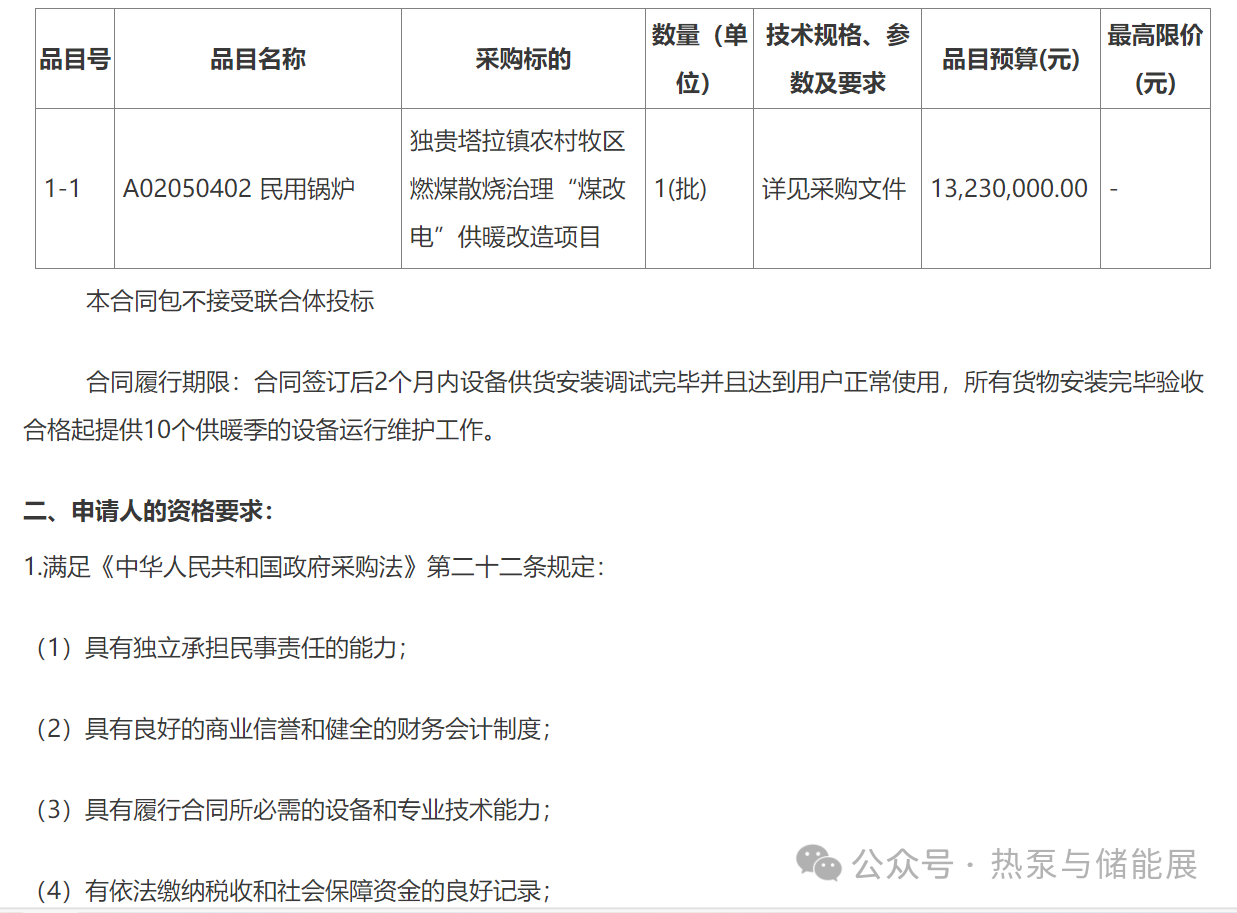Click the A02050402 民用锅炉 cell
1237x913 pixels.
pyautogui.click(x=238, y=188)
